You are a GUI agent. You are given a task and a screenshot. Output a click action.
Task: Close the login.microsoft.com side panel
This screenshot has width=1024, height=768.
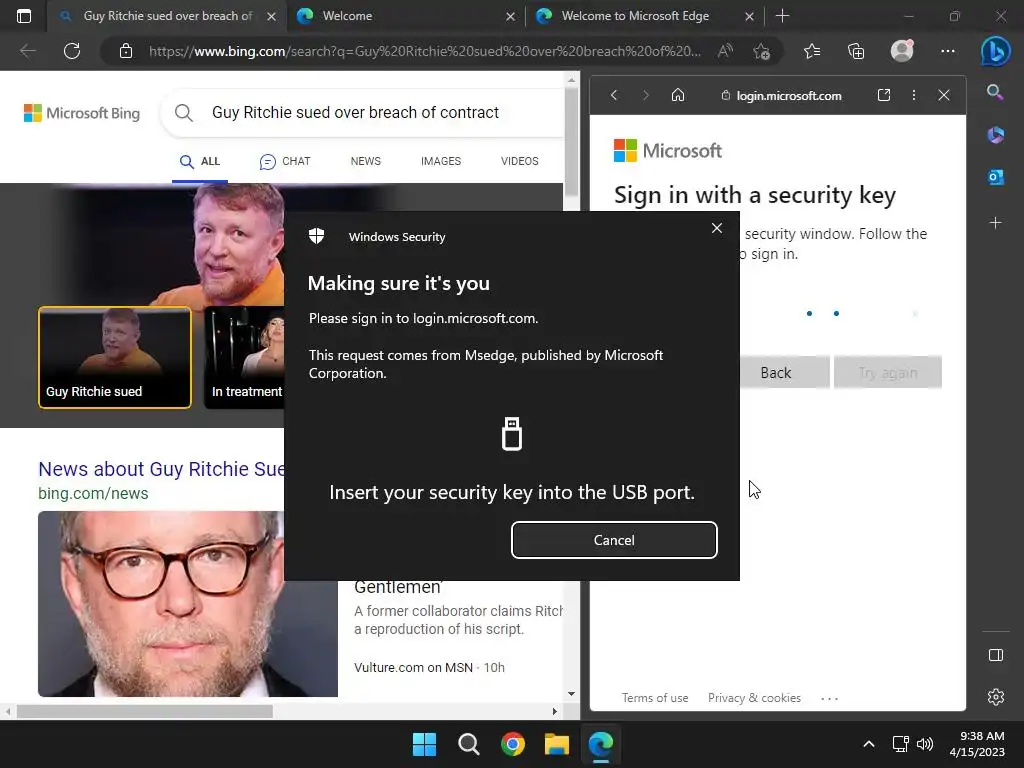point(944,95)
